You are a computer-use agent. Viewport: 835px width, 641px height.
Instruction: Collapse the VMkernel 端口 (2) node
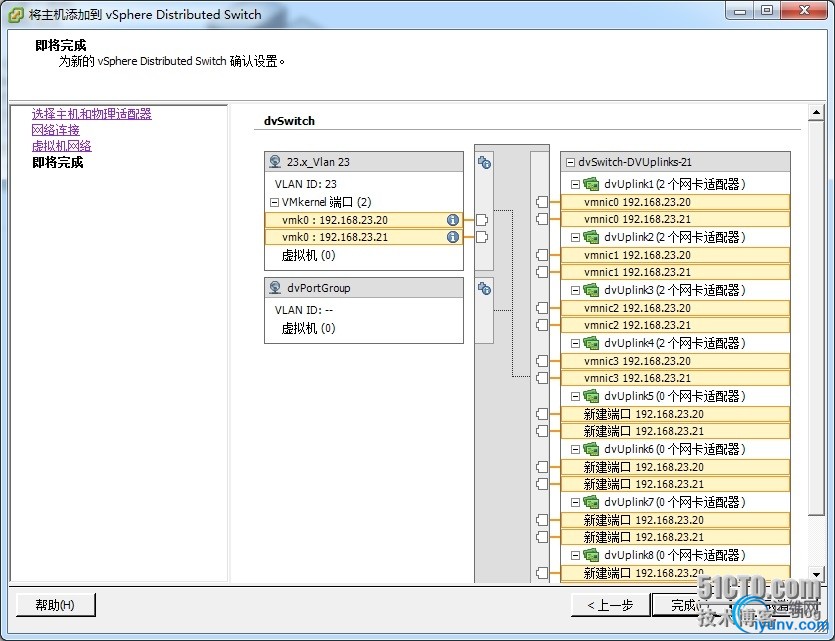click(274, 202)
